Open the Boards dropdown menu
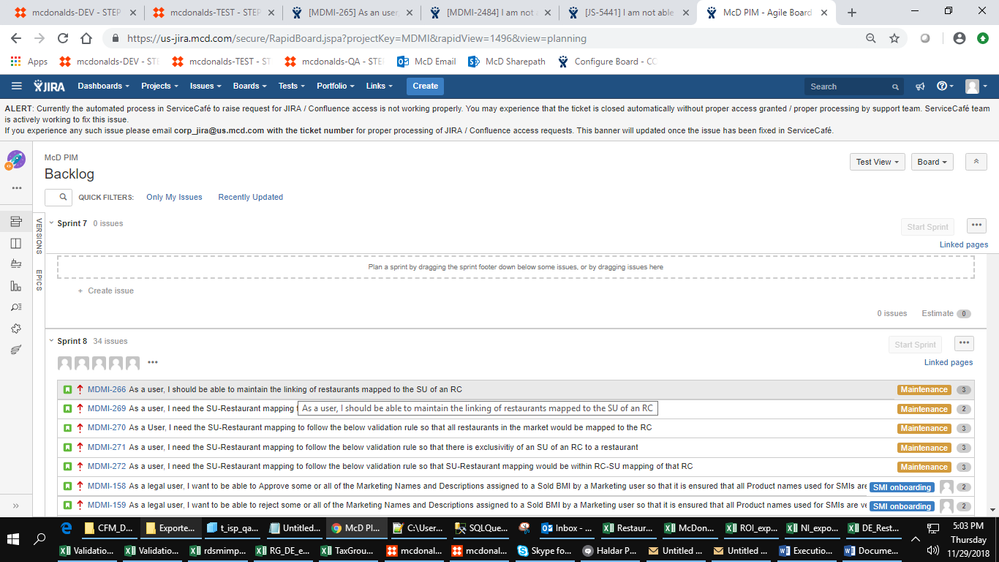The image size is (999, 562). 250,86
